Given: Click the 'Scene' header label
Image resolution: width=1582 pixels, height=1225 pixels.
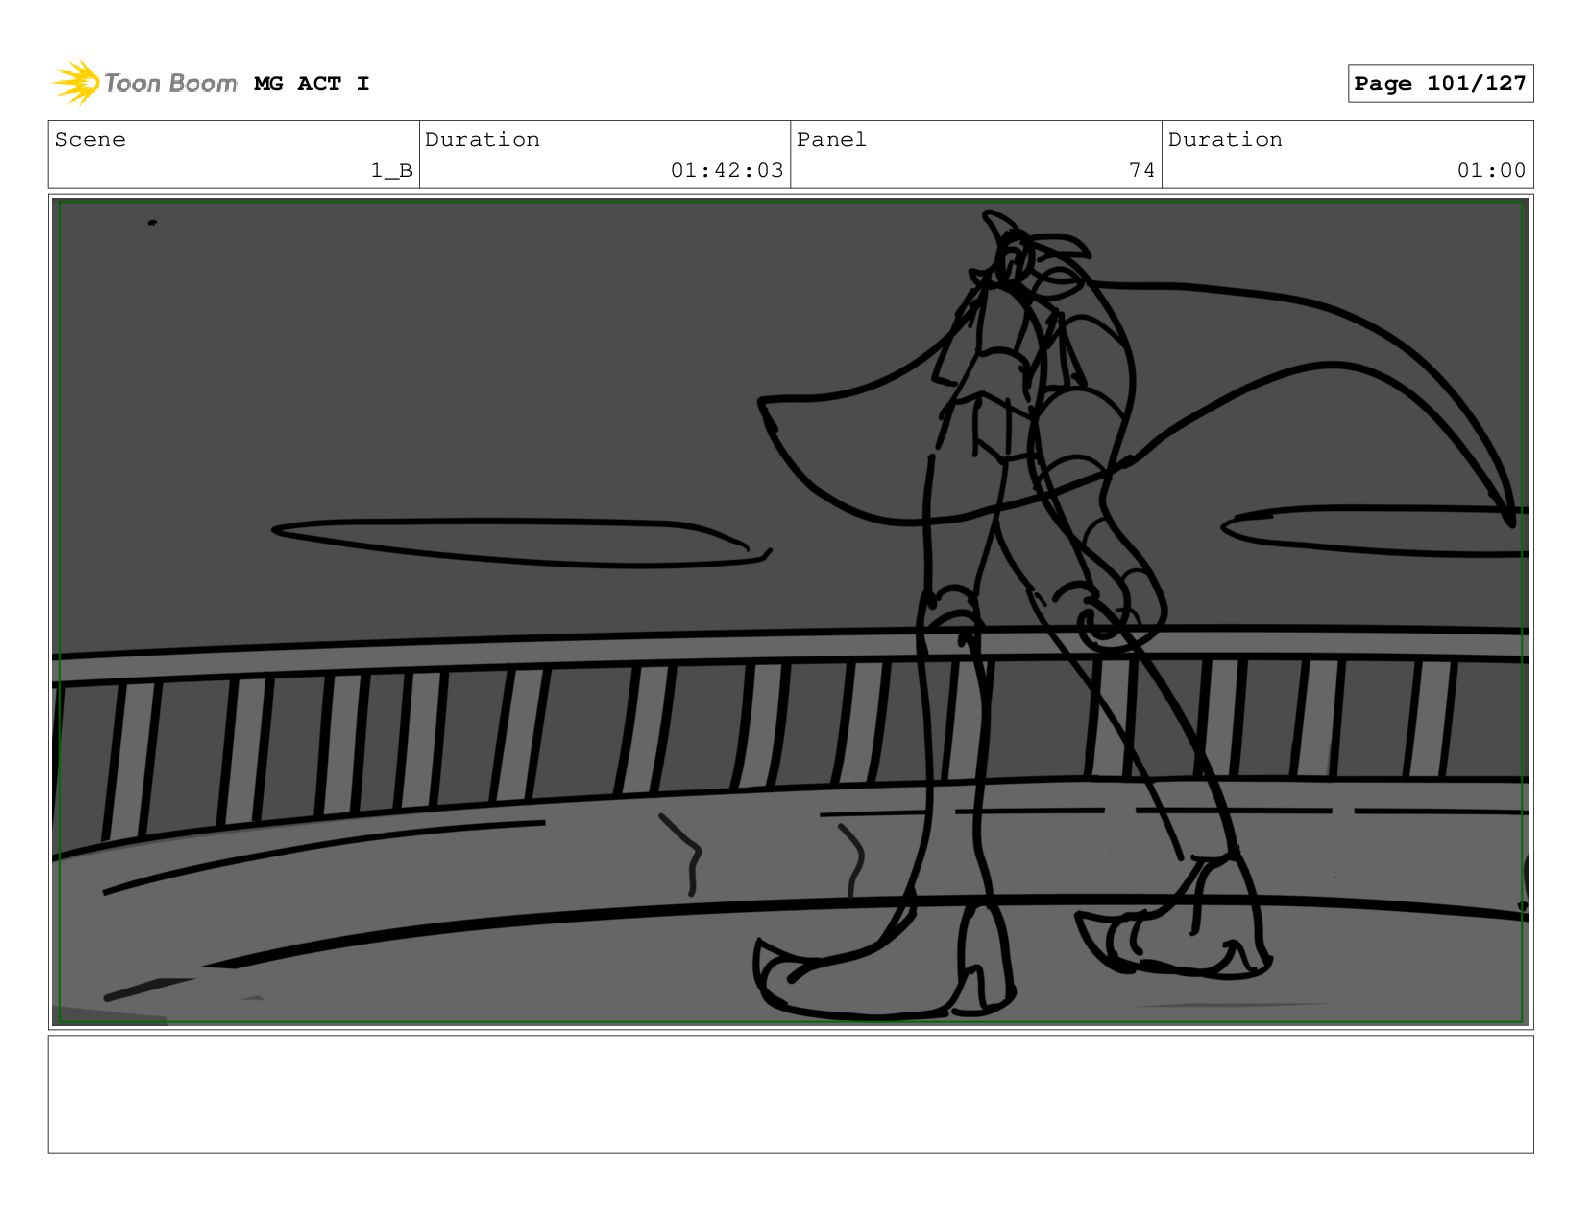Looking at the screenshot, I should 90,139.
